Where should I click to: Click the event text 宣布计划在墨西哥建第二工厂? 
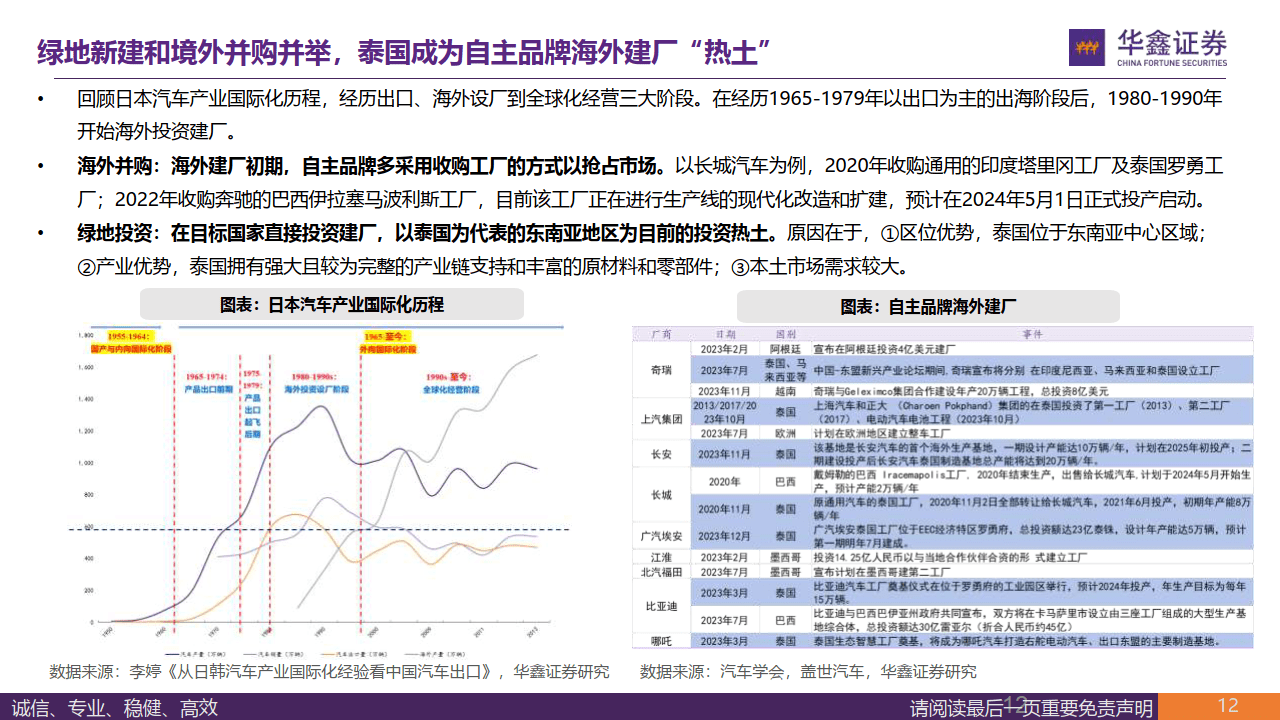point(884,573)
